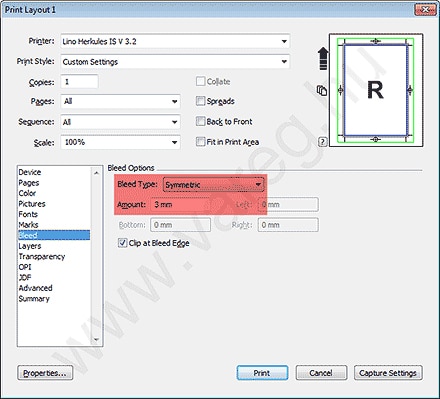
Task: Click the bleed Amount field
Action: pos(180,204)
